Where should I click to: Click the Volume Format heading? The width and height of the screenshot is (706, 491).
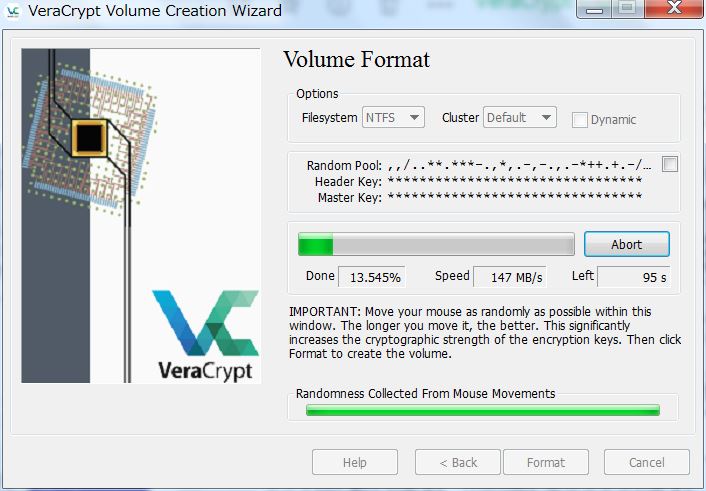tap(357, 60)
